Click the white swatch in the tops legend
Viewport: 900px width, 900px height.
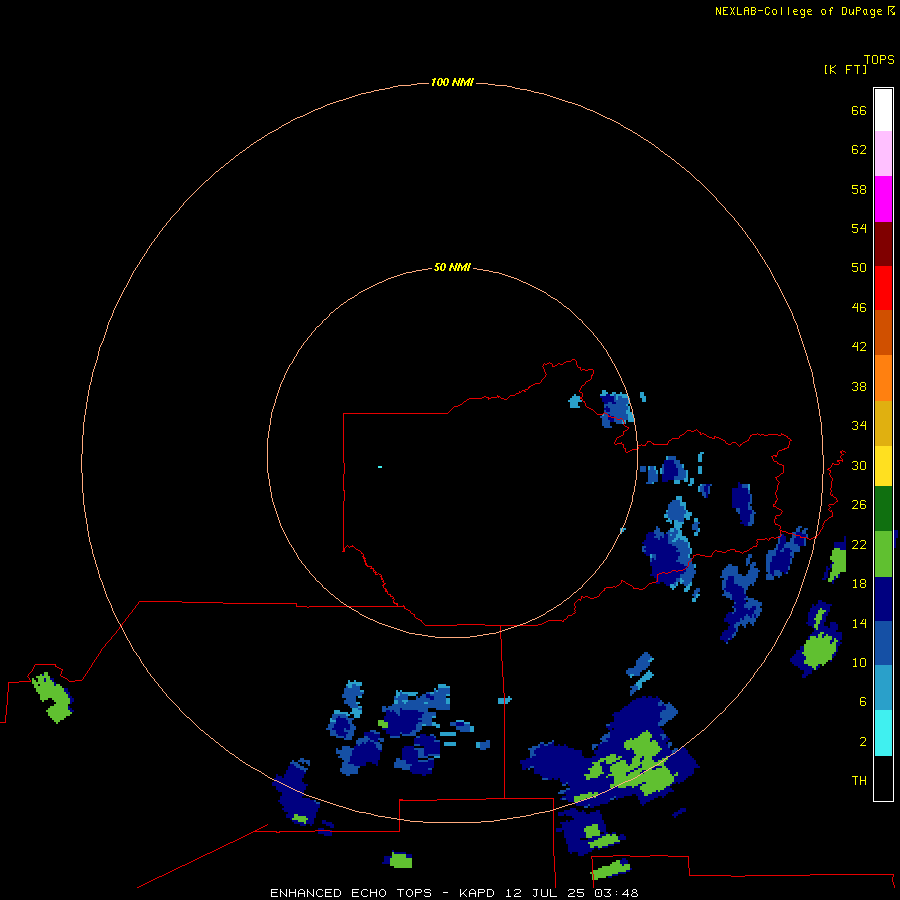(883, 110)
